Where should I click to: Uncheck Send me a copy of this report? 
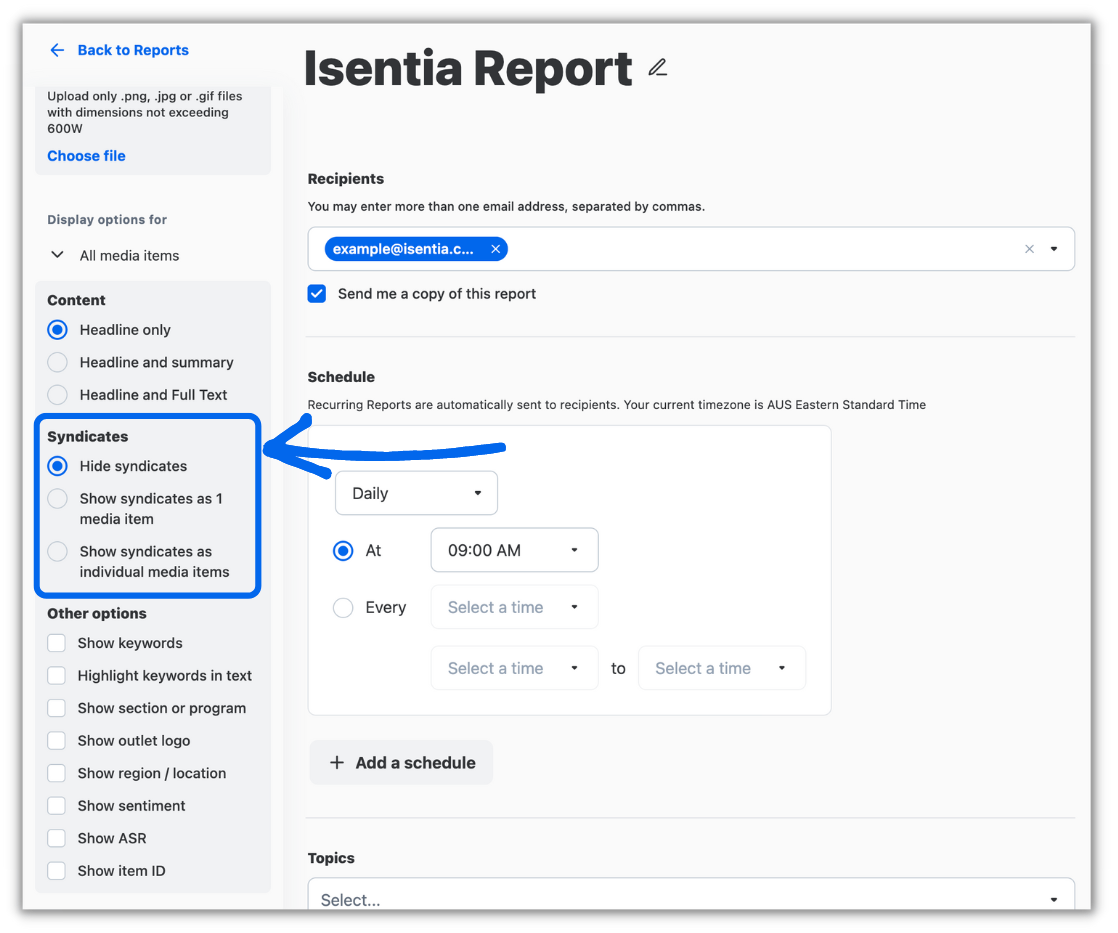[317, 294]
